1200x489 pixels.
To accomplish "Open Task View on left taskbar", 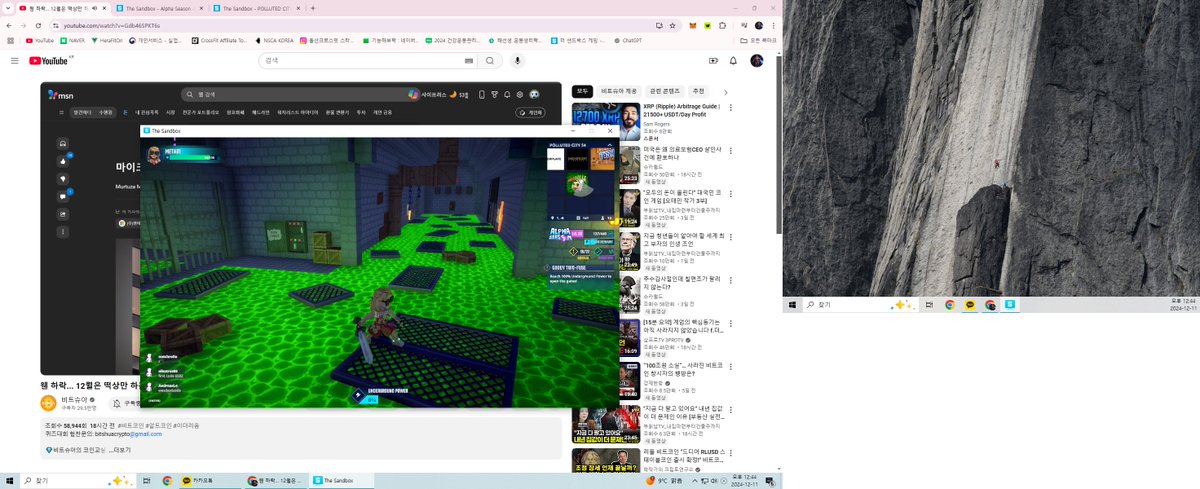I will (147, 481).
